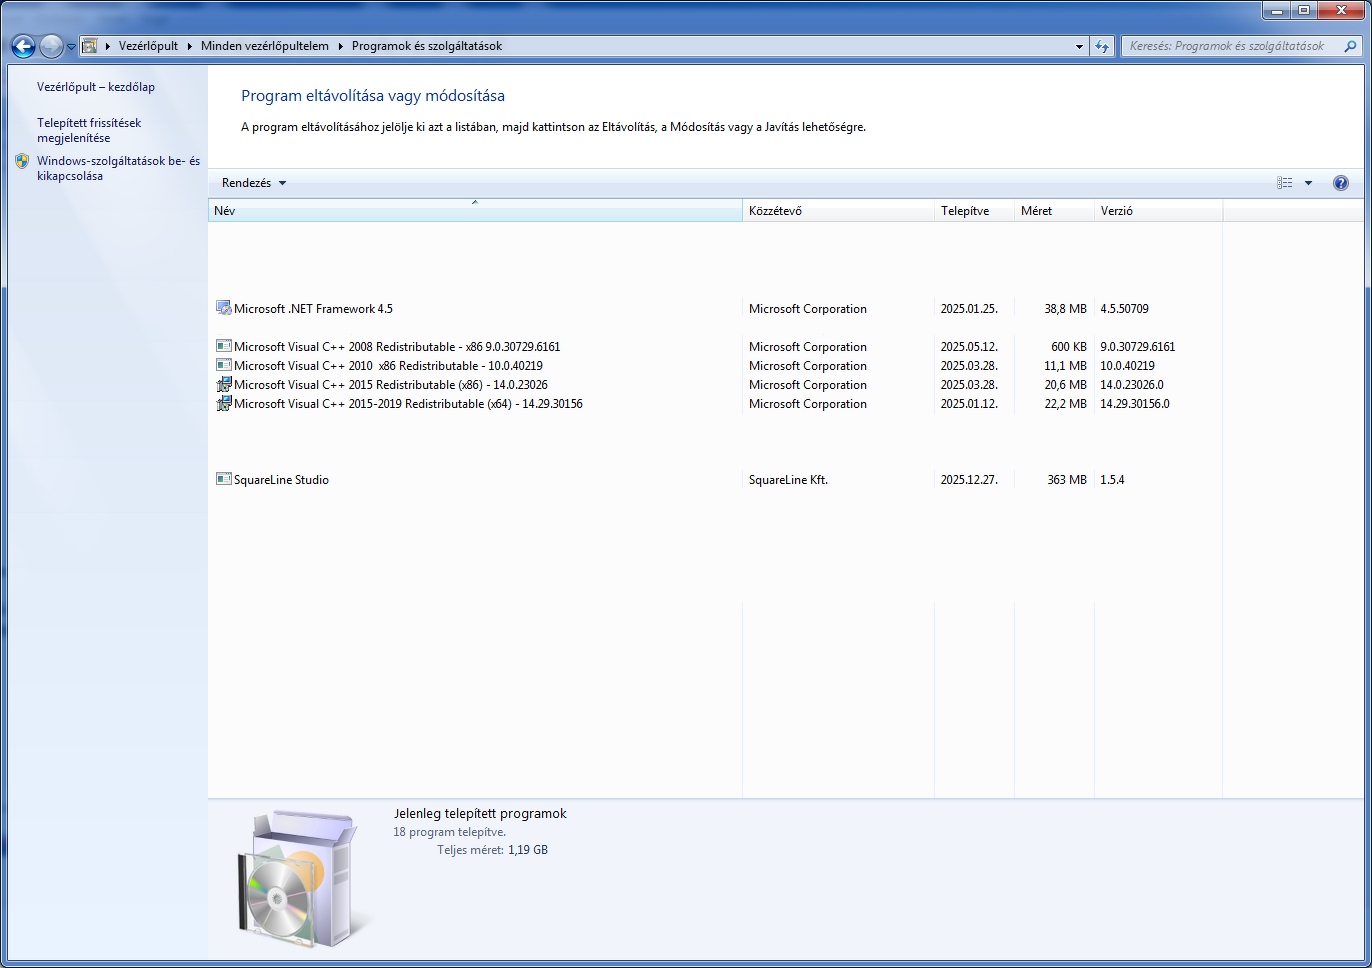Select Microsoft Visual C++ 2015-2019 Redistributable (x64)
The width and height of the screenshot is (1372, 968).
tap(408, 404)
